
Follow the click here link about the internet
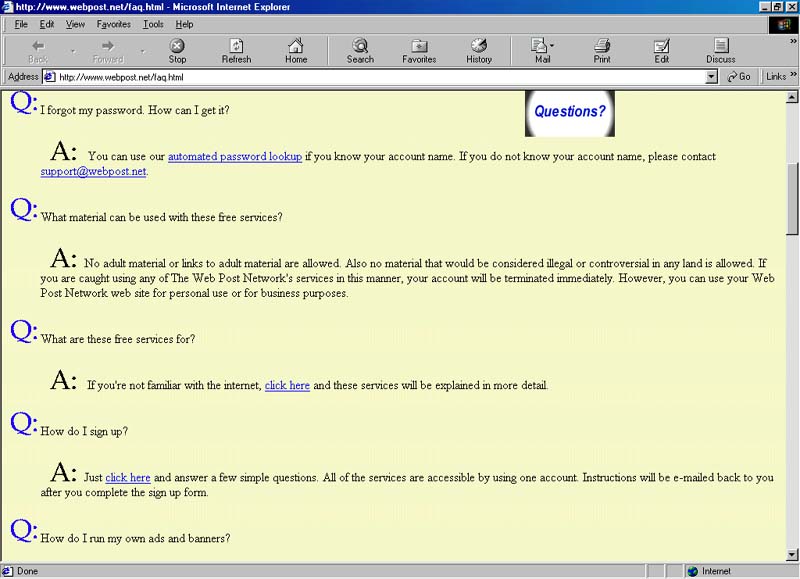pos(287,385)
